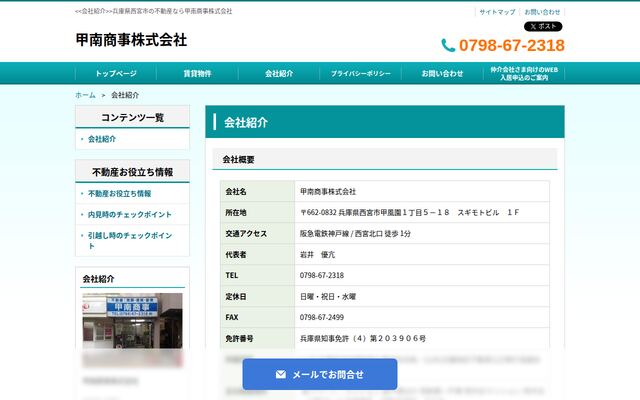Click コンテンツ一覧 sidebar heading
The image size is (640, 400).
[x=132, y=118]
